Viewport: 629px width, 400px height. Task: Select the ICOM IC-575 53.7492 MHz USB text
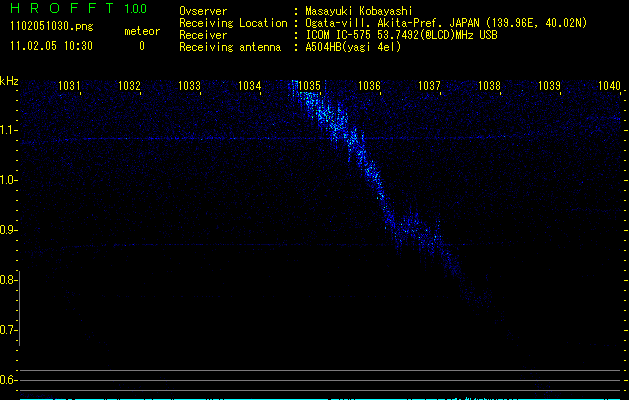(x=401, y=35)
